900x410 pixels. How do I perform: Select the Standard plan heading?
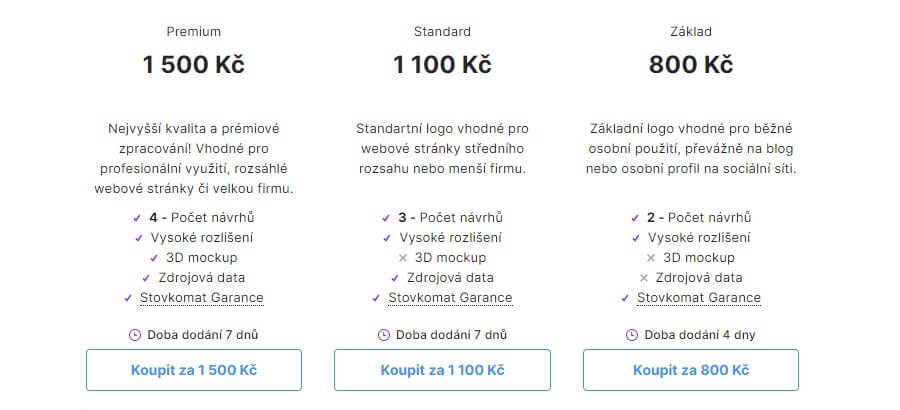(x=442, y=32)
